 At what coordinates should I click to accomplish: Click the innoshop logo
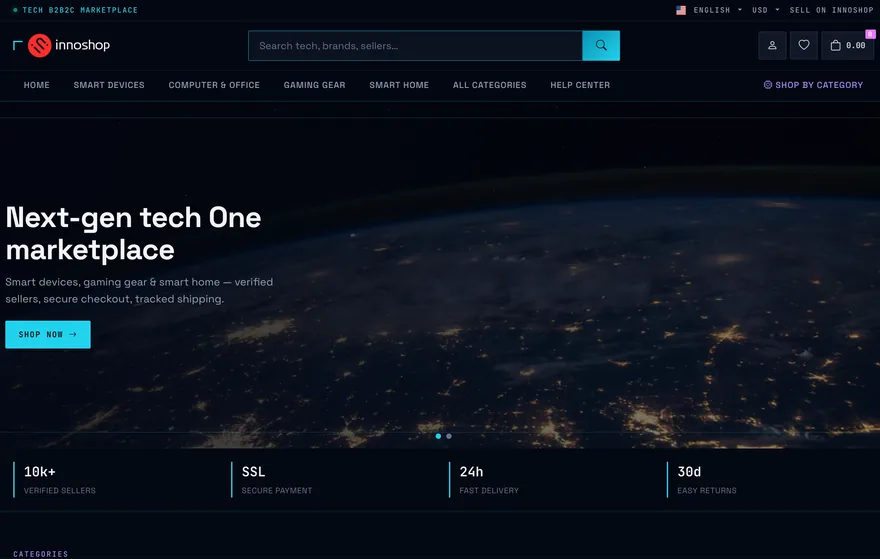(x=69, y=45)
